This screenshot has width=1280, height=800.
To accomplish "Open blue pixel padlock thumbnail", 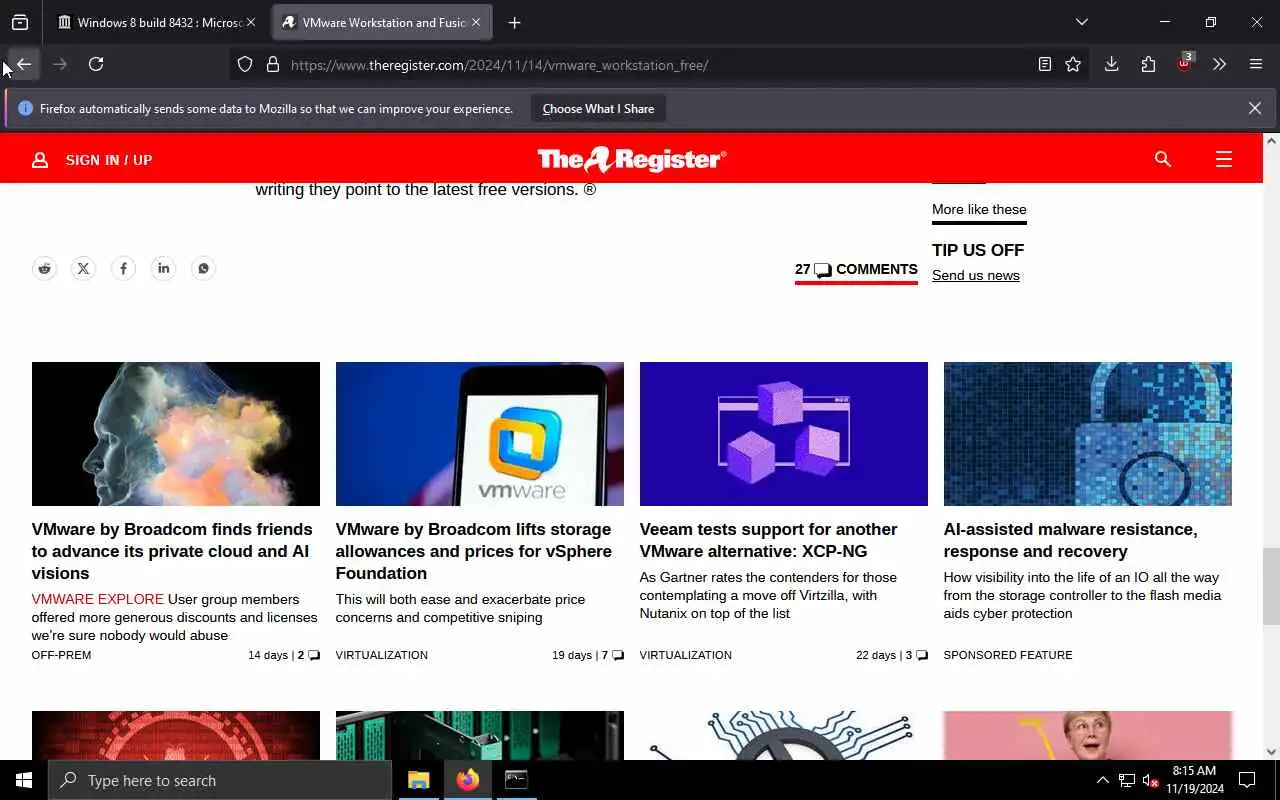I will pyautogui.click(x=1088, y=434).
